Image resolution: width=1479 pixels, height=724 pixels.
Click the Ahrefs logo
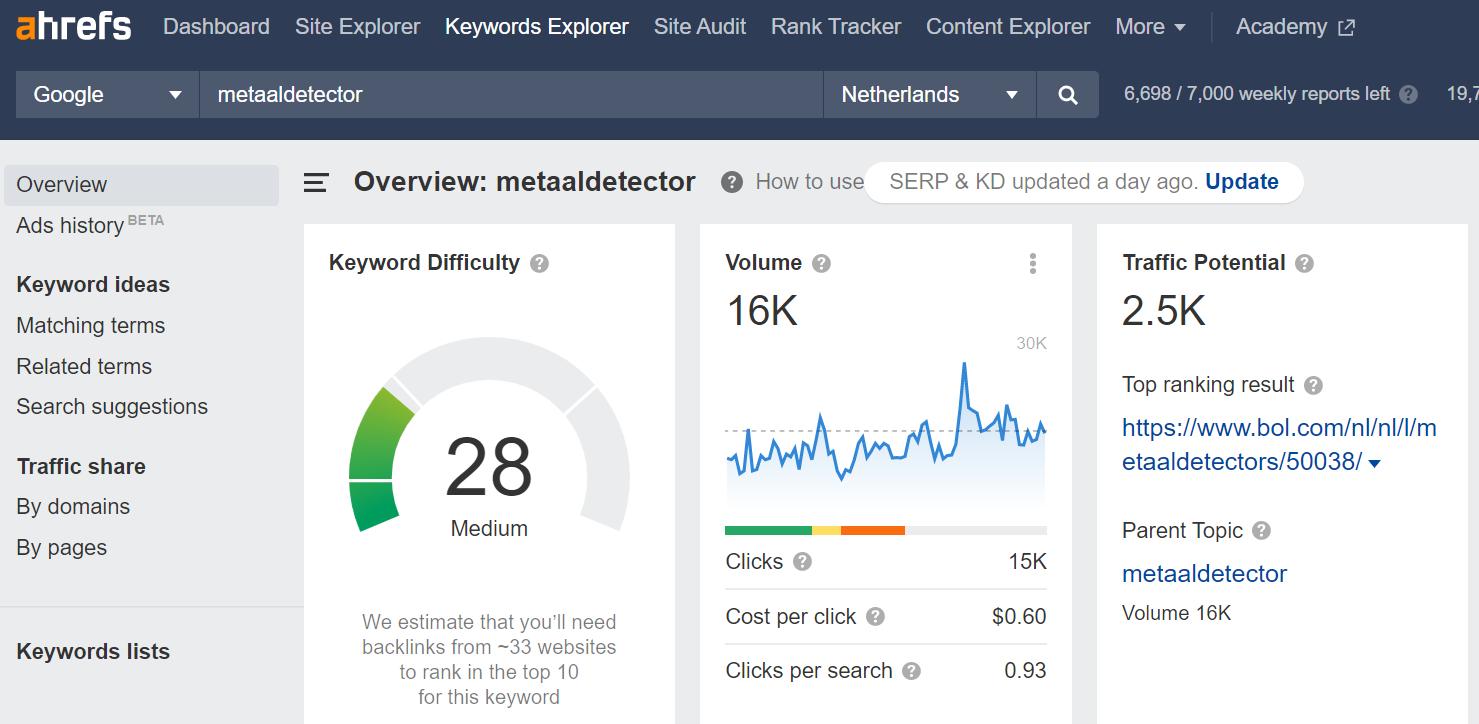[73, 27]
